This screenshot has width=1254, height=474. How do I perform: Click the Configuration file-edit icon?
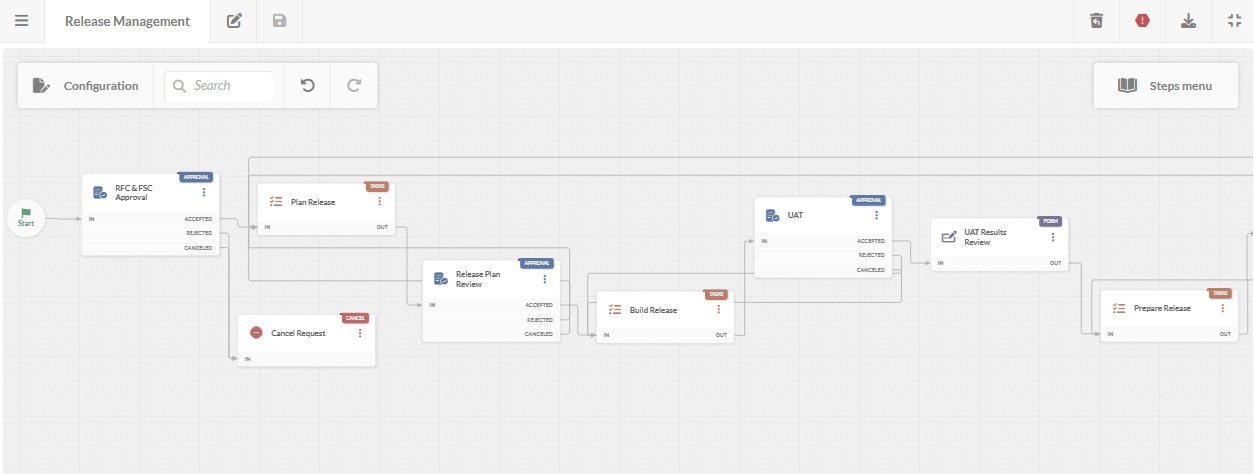[x=42, y=86]
